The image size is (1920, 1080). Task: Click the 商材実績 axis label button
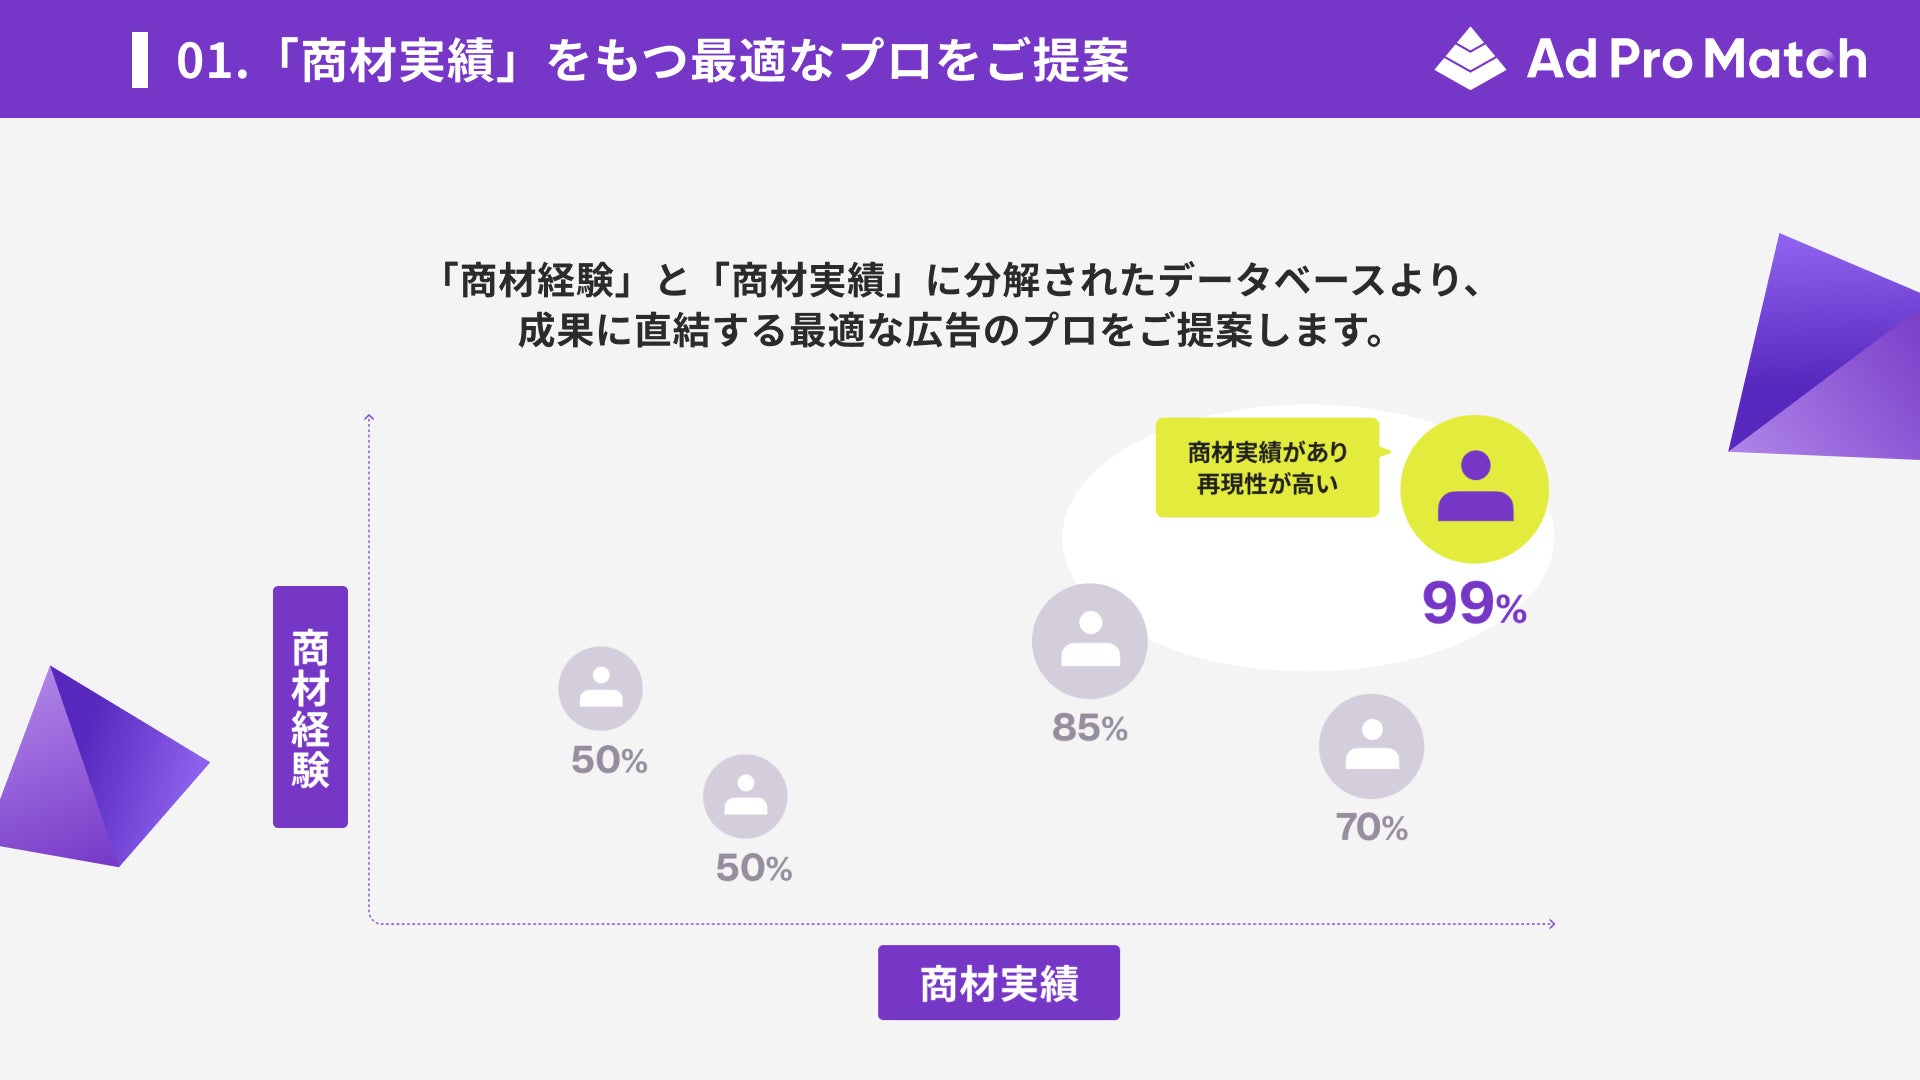click(998, 983)
